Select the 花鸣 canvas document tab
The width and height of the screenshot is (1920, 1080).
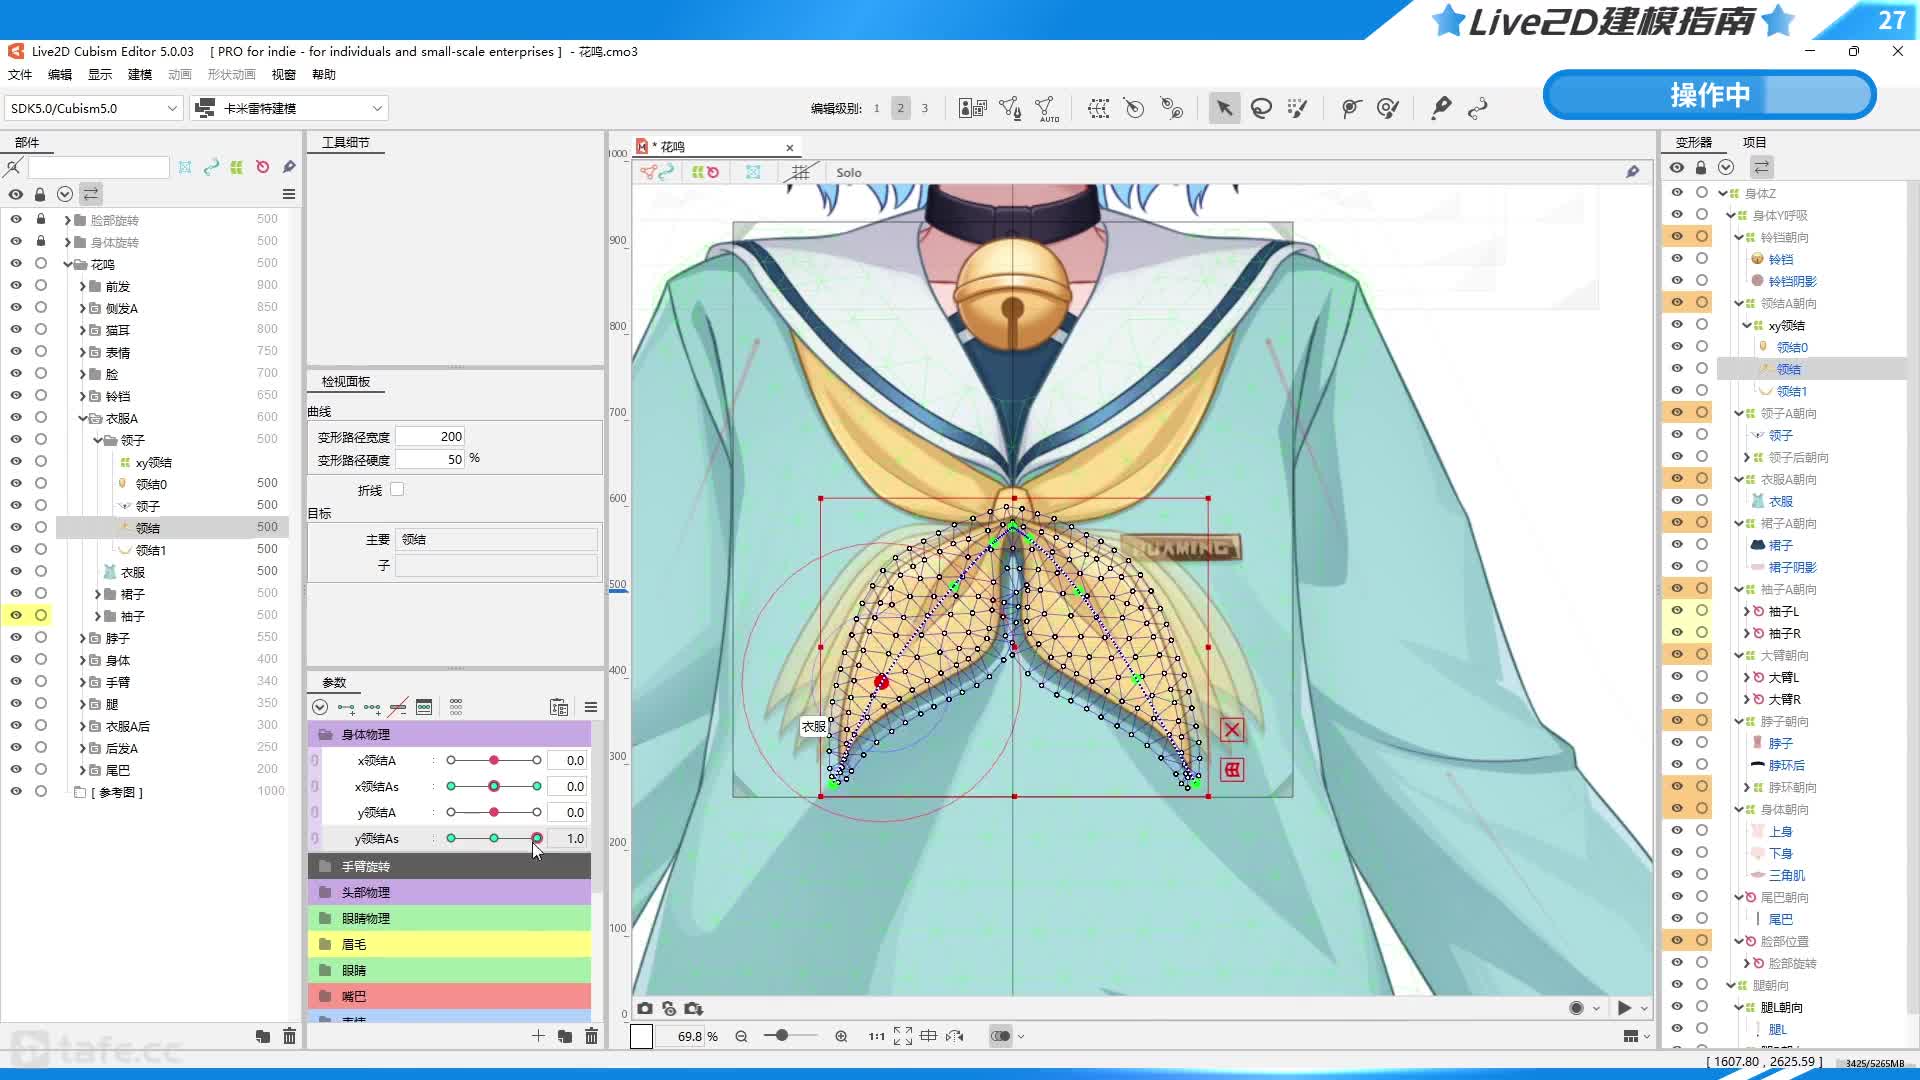pos(716,146)
